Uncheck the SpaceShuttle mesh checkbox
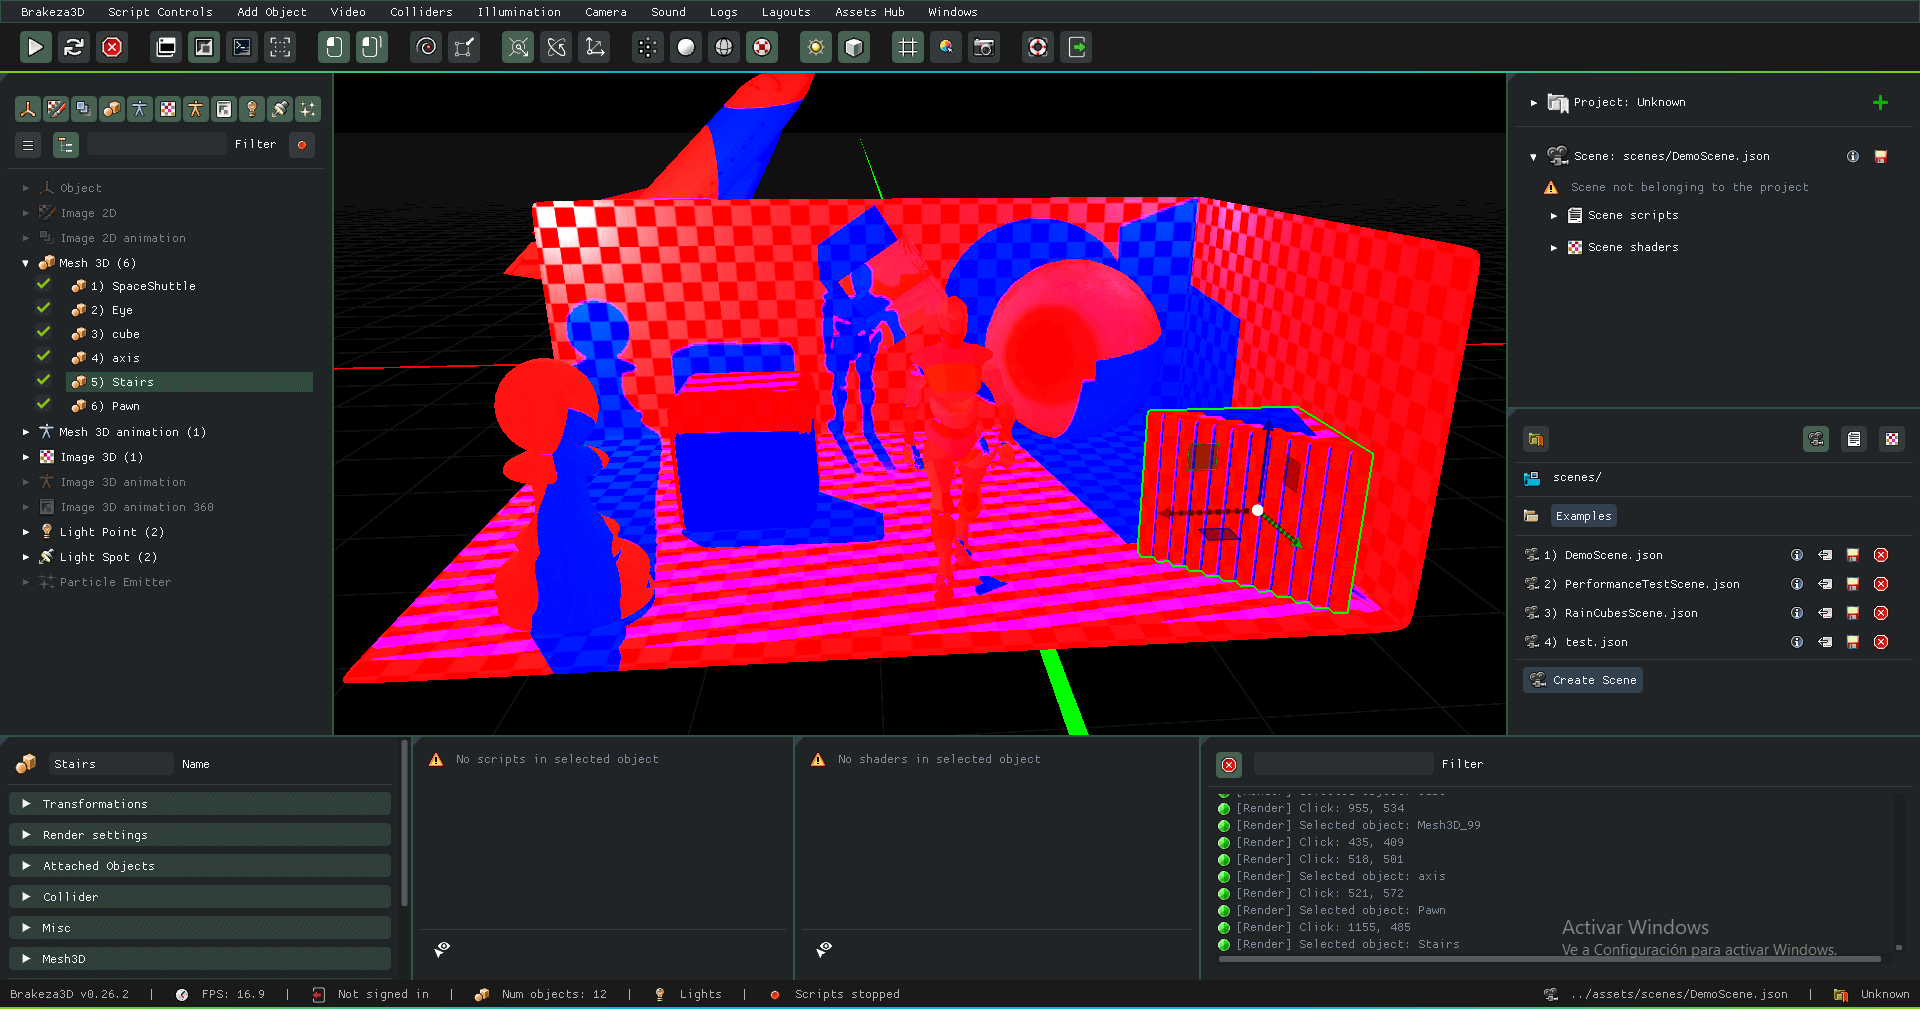Viewport: 1920px width, 1009px height. coord(44,285)
